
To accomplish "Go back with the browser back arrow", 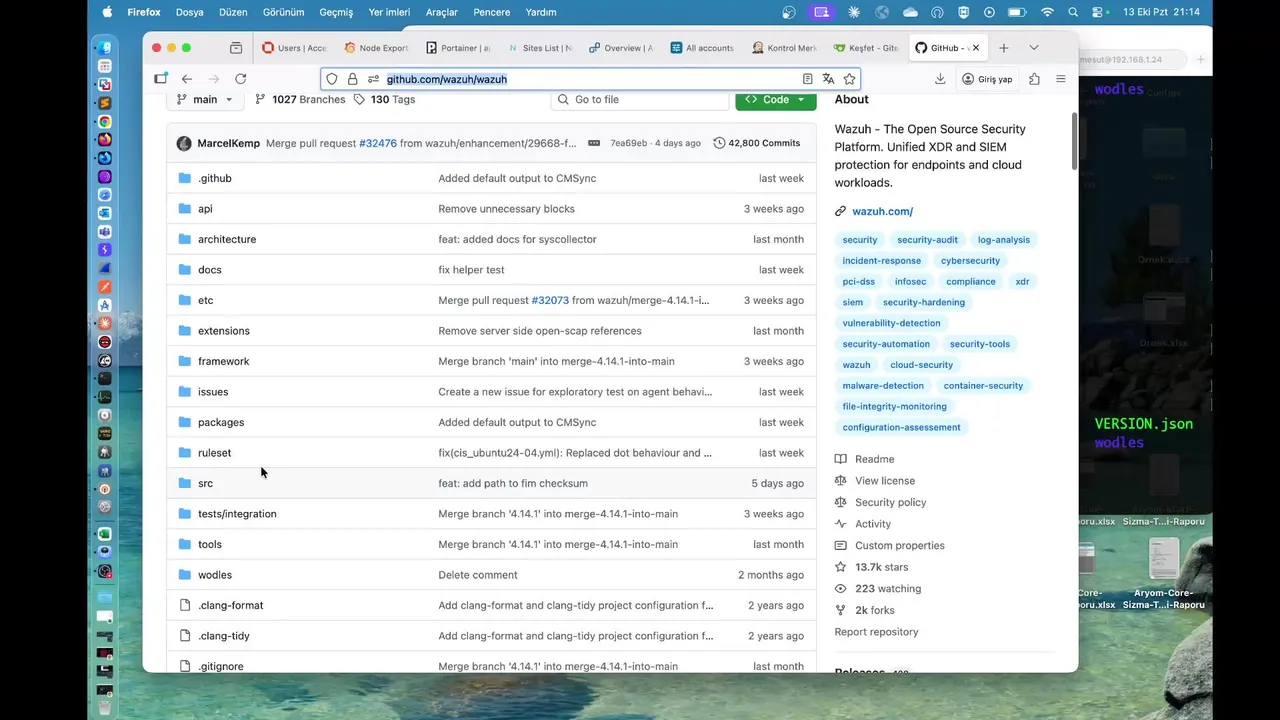I will click(187, 79).
